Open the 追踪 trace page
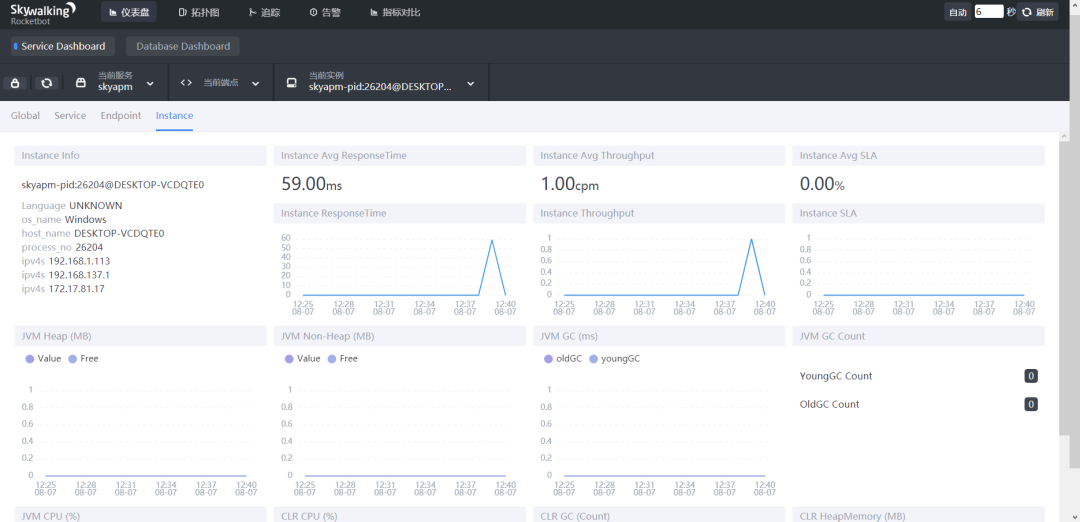 pyautogui.click(x=264, y=13)
